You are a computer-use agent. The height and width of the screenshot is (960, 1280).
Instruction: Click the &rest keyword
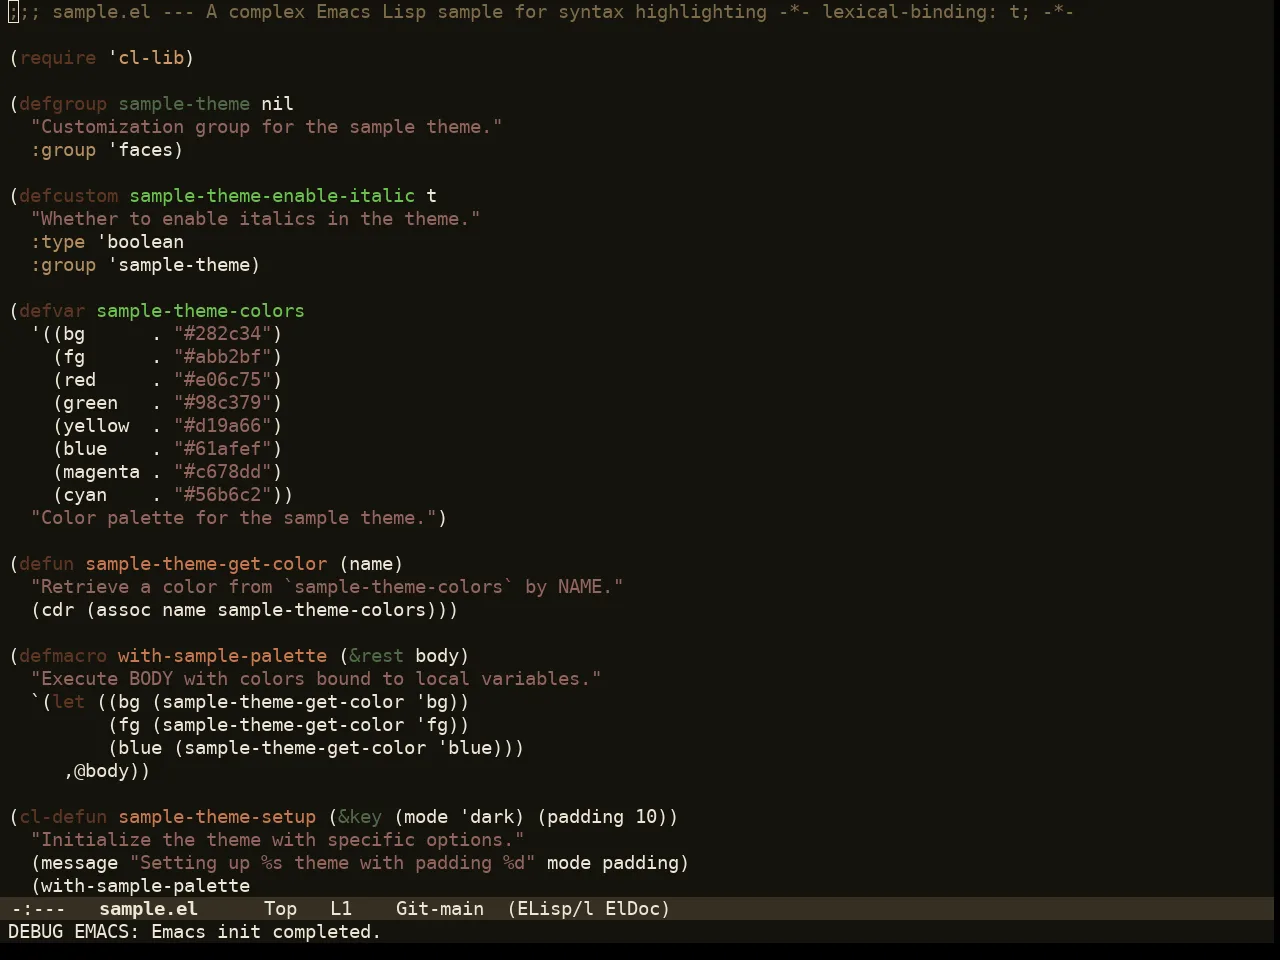tap(377, 656)
